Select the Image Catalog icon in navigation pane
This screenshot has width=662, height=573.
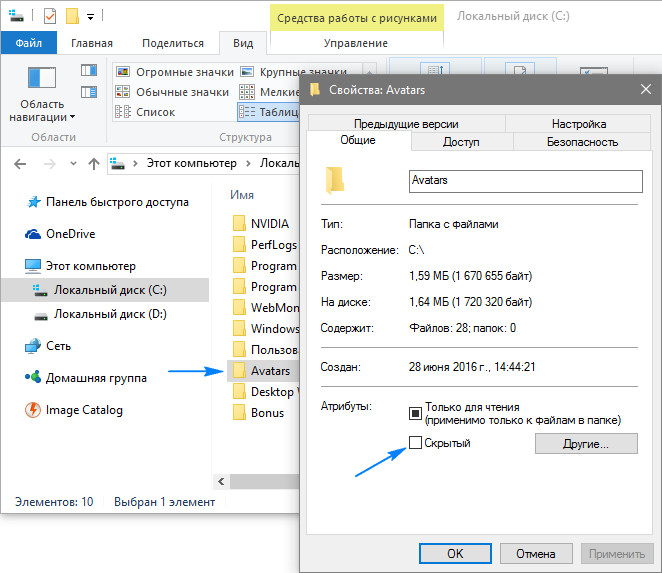[x=32, y=410]
